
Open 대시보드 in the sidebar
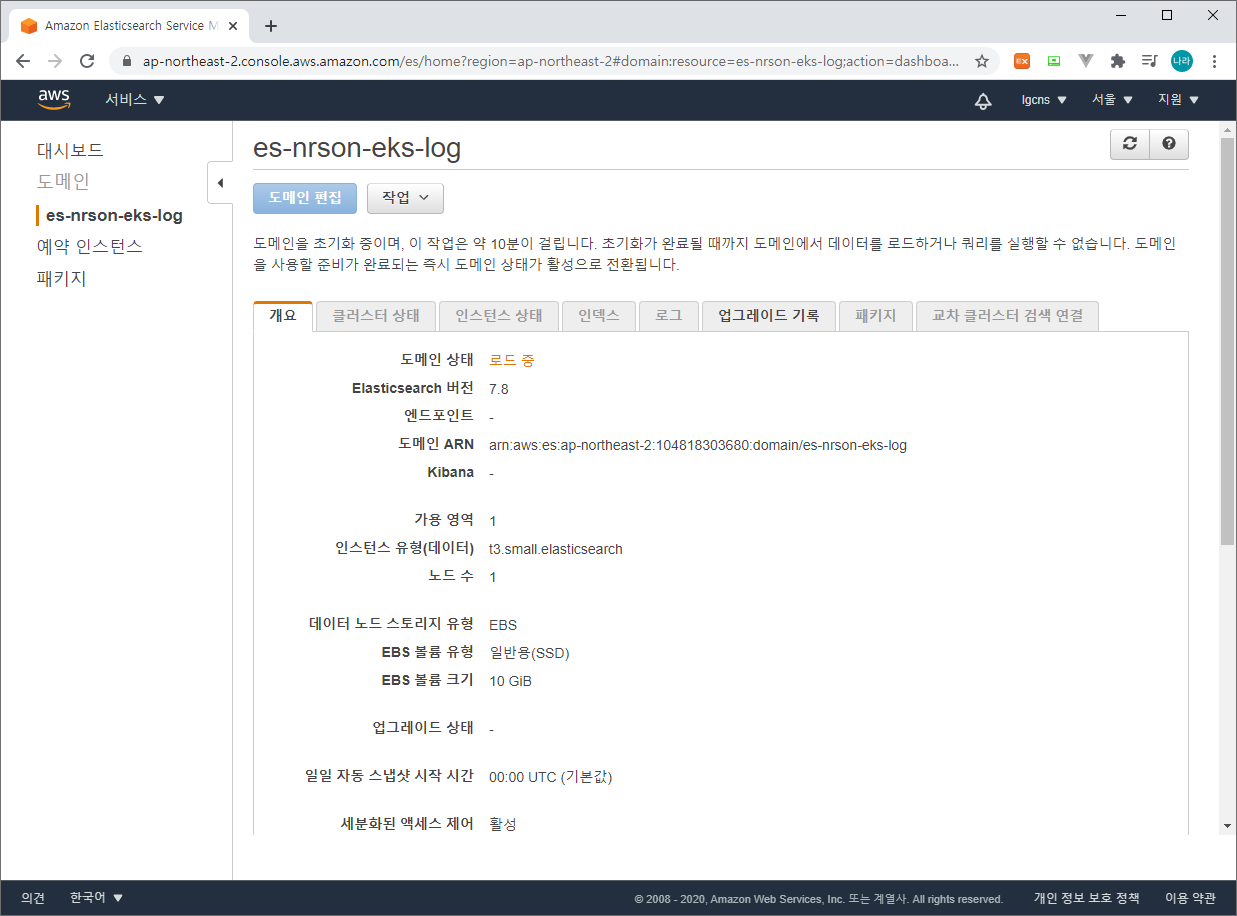(x=70, y=150)
